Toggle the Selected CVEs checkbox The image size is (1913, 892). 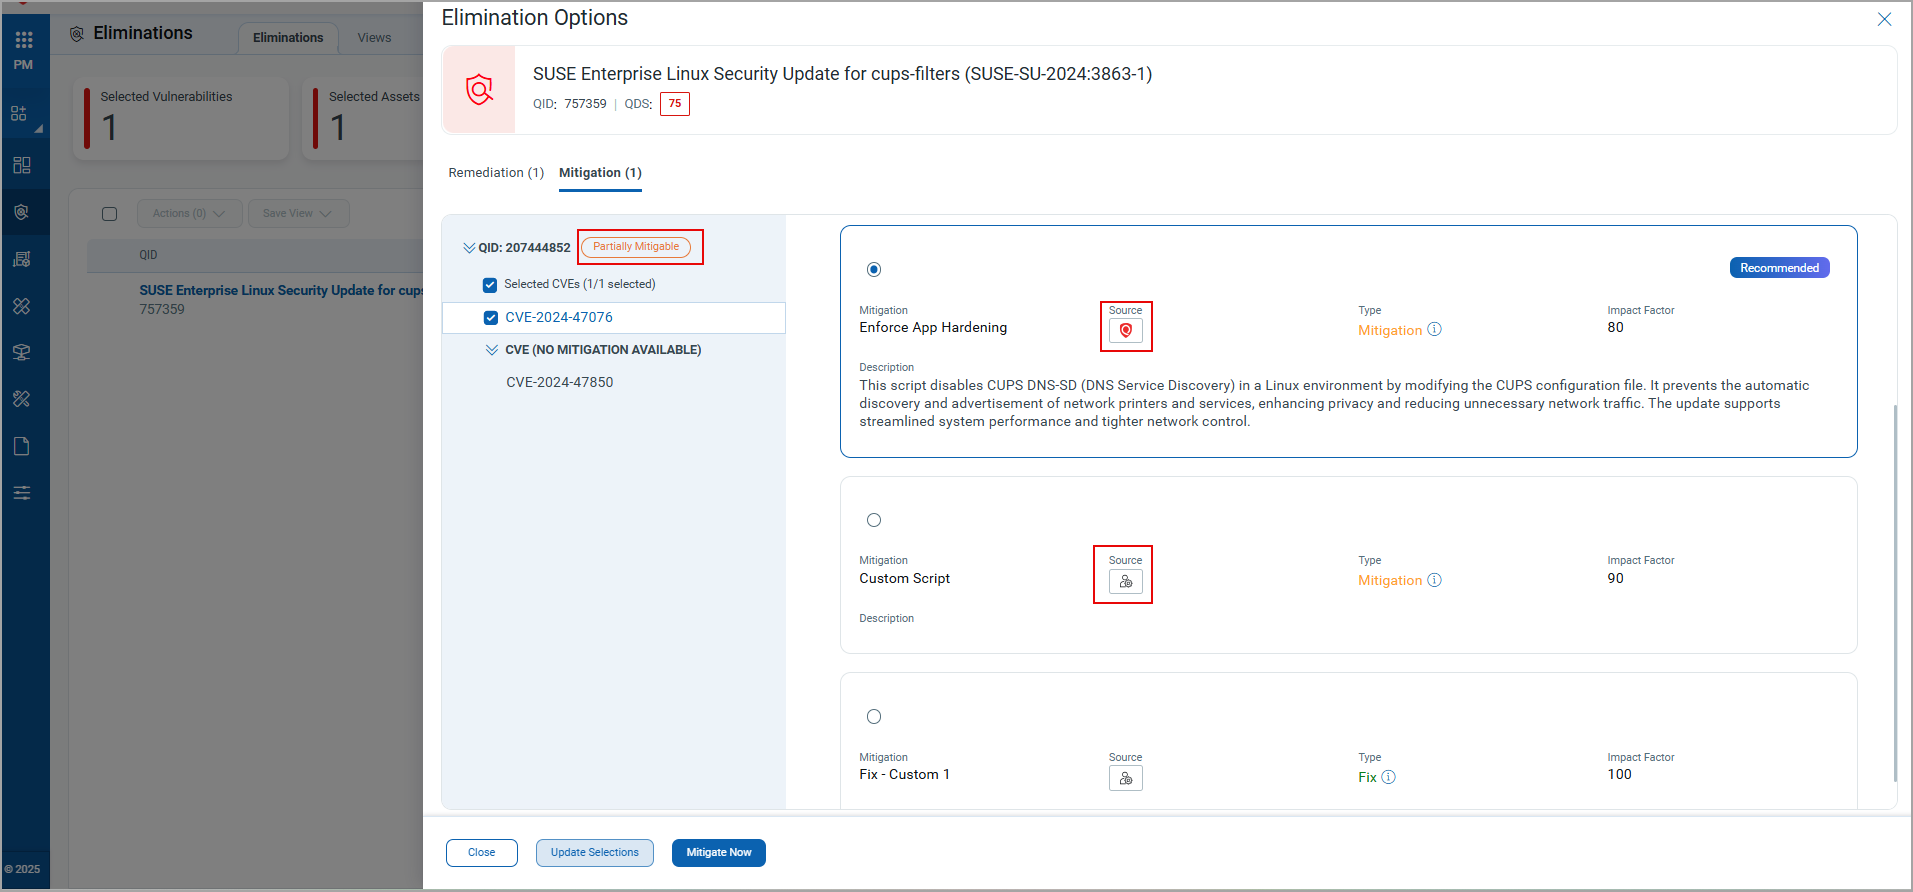tap(490, 285)
